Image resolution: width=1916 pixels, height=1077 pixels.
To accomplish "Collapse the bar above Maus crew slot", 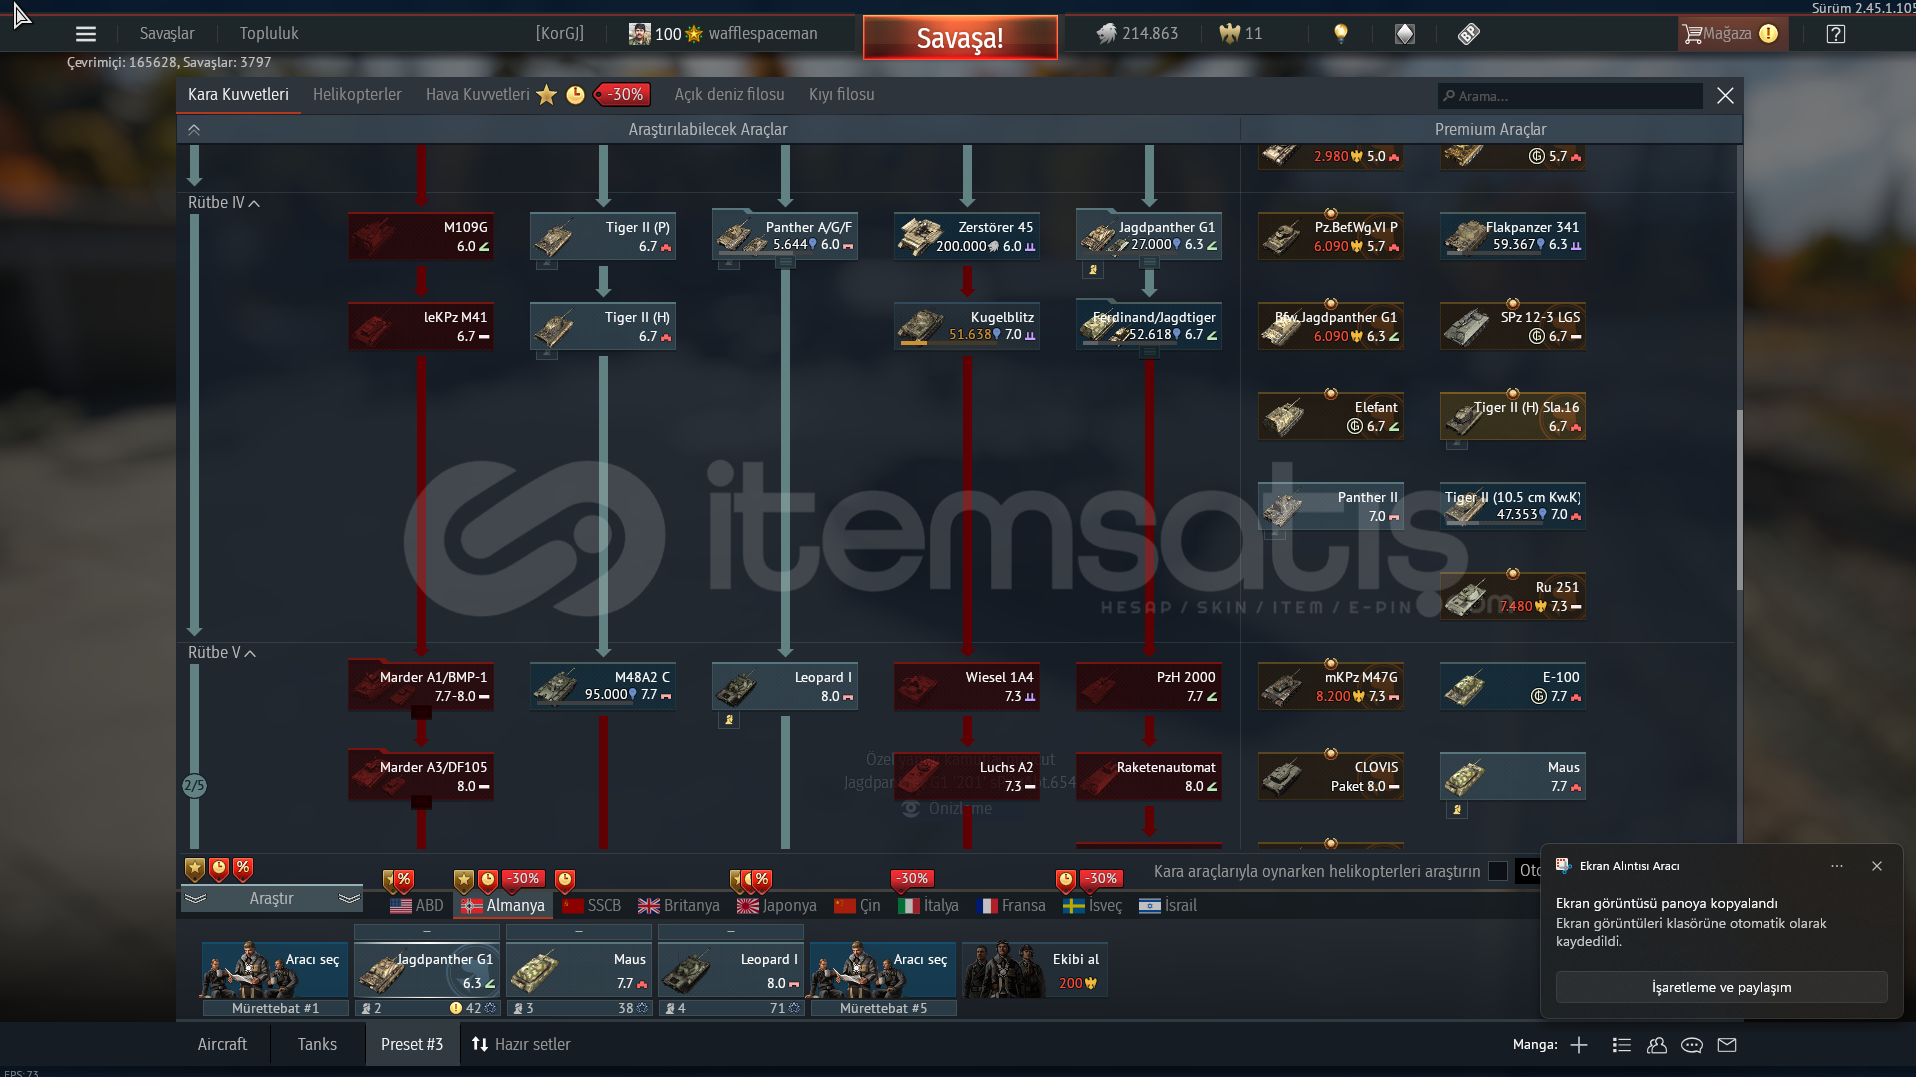I will 579,932.
